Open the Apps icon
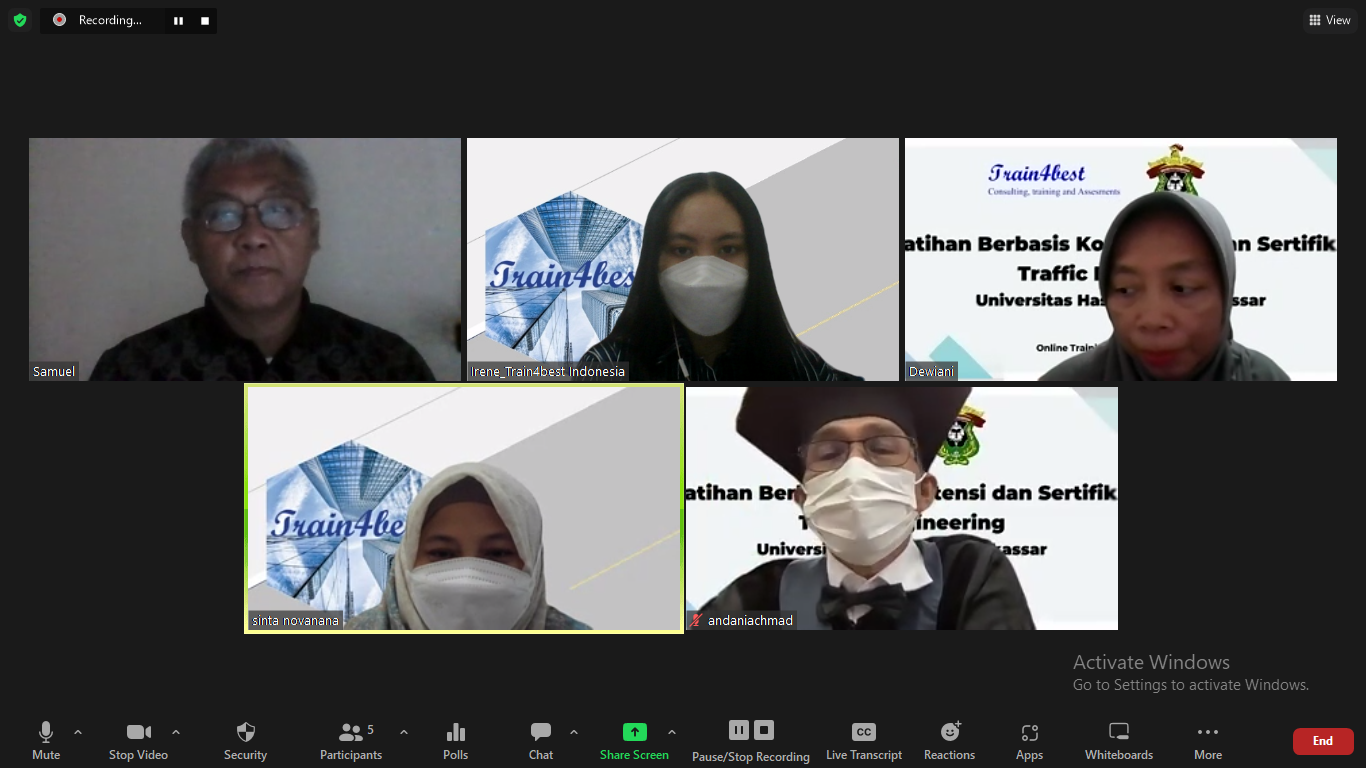 click(x=1029, y=740)
